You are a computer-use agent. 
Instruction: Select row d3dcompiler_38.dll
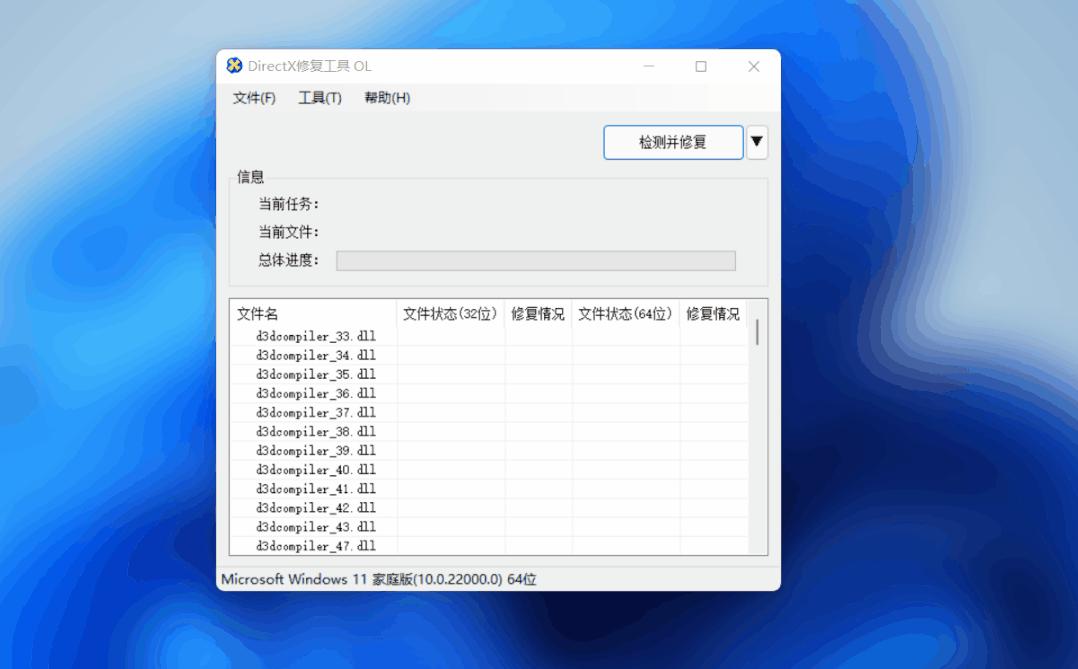pos(488,432)
